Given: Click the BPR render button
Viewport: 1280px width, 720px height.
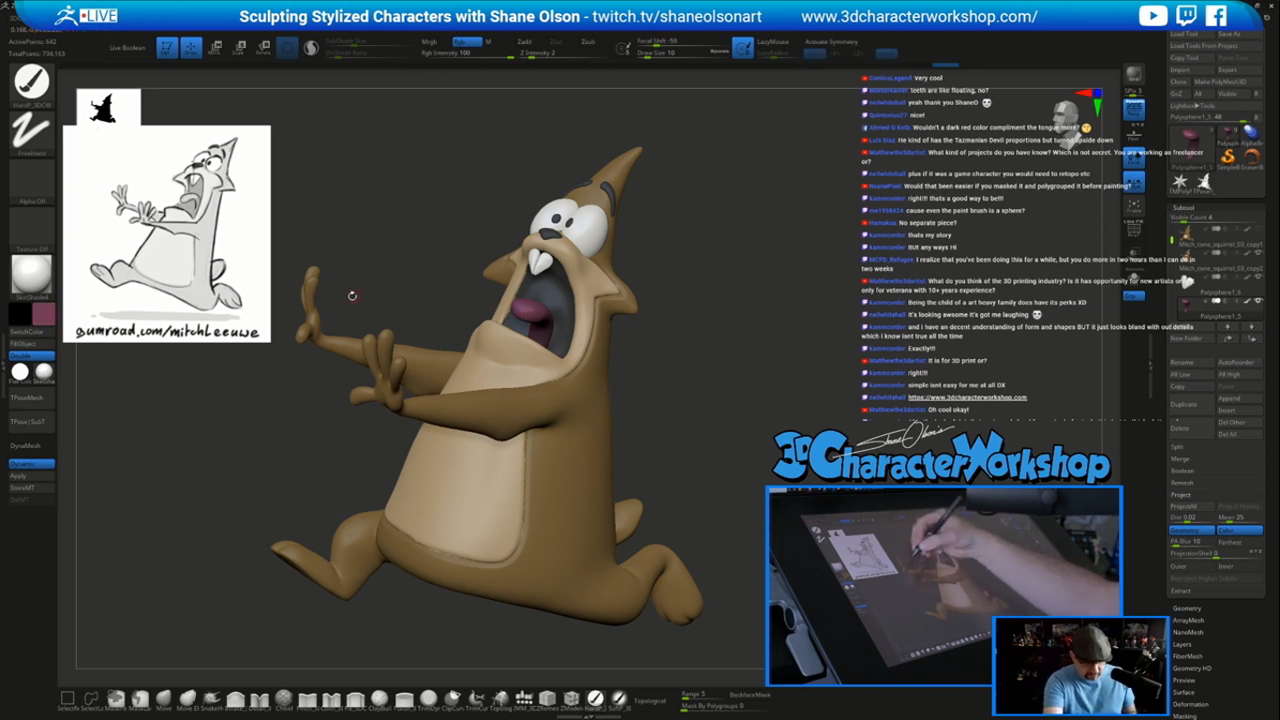Looking at the screenshot, I should 1134,75.
